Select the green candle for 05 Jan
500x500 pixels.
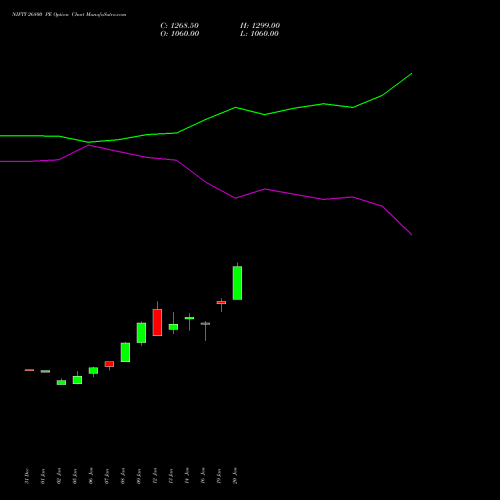77,380
